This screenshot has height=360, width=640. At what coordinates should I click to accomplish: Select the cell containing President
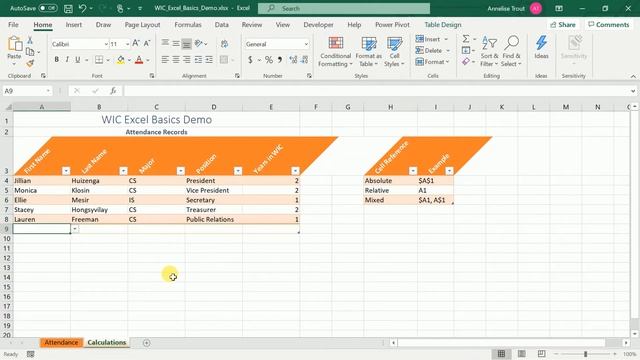pyautogui.click(x=213, y=180)
